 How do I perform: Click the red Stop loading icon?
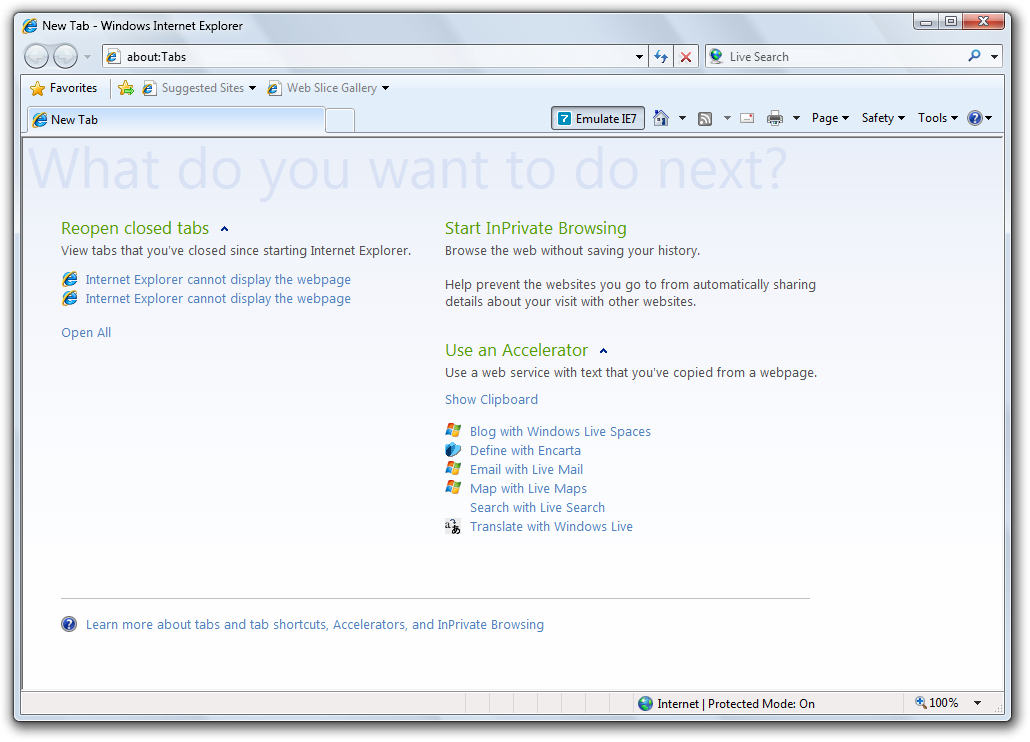tap(685, 57)
